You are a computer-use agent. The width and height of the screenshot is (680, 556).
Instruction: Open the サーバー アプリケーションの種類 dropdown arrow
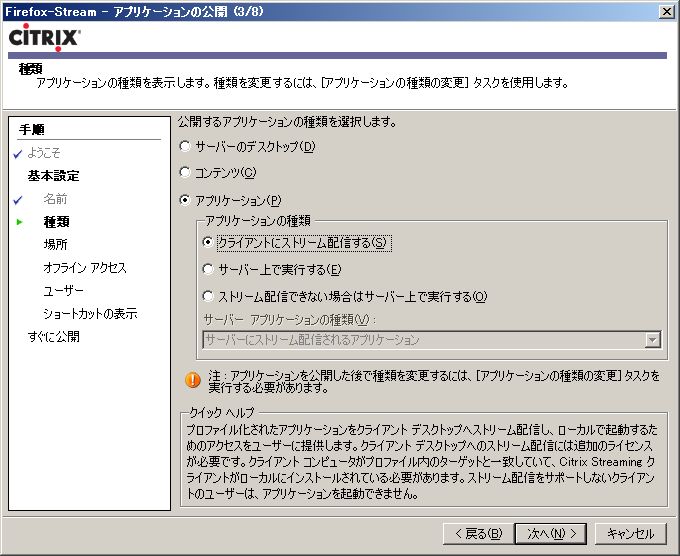[653, 340]
